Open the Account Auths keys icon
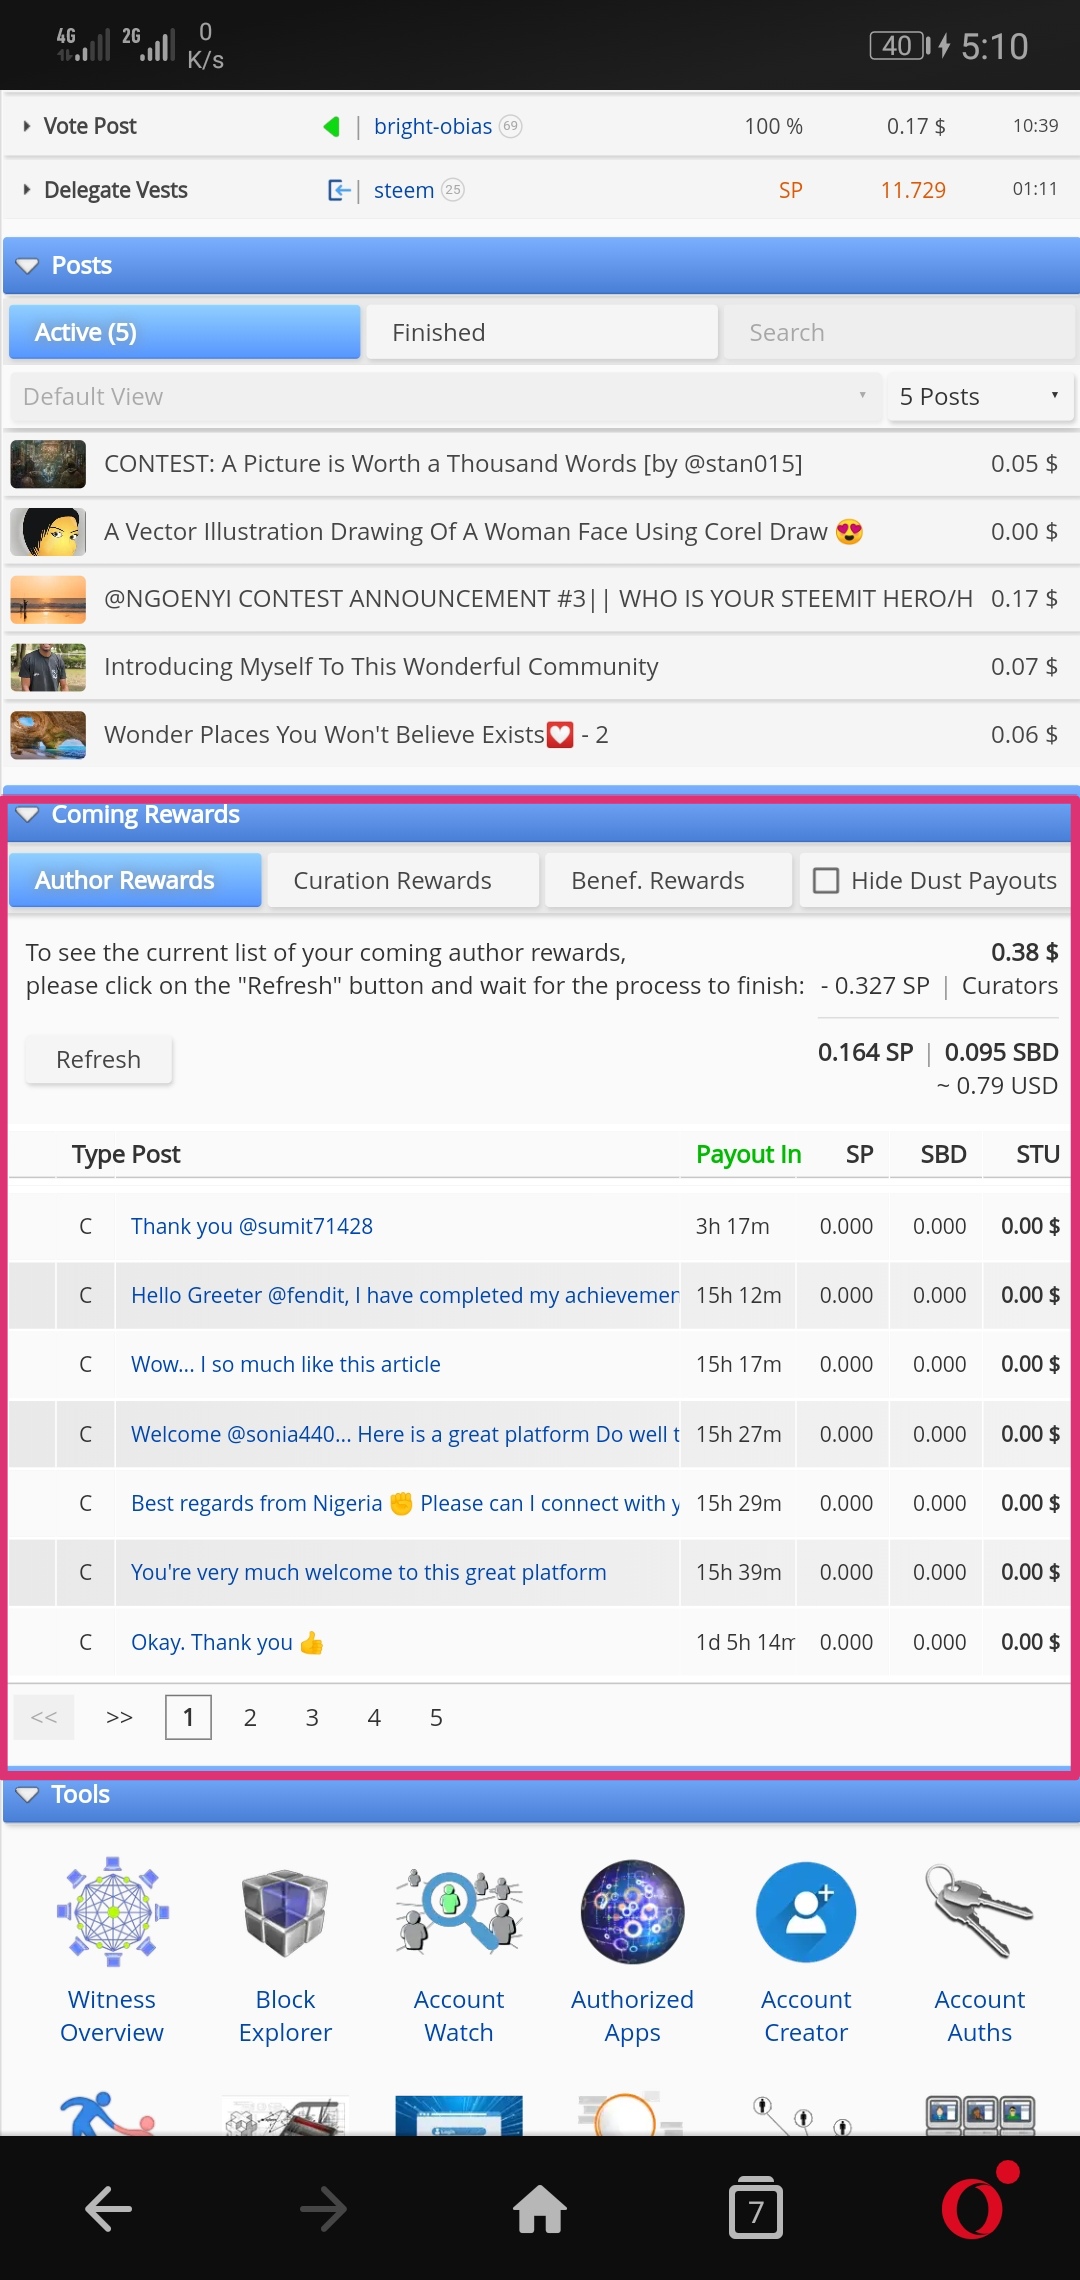 pyautogui.click(x=979, y=1911)
